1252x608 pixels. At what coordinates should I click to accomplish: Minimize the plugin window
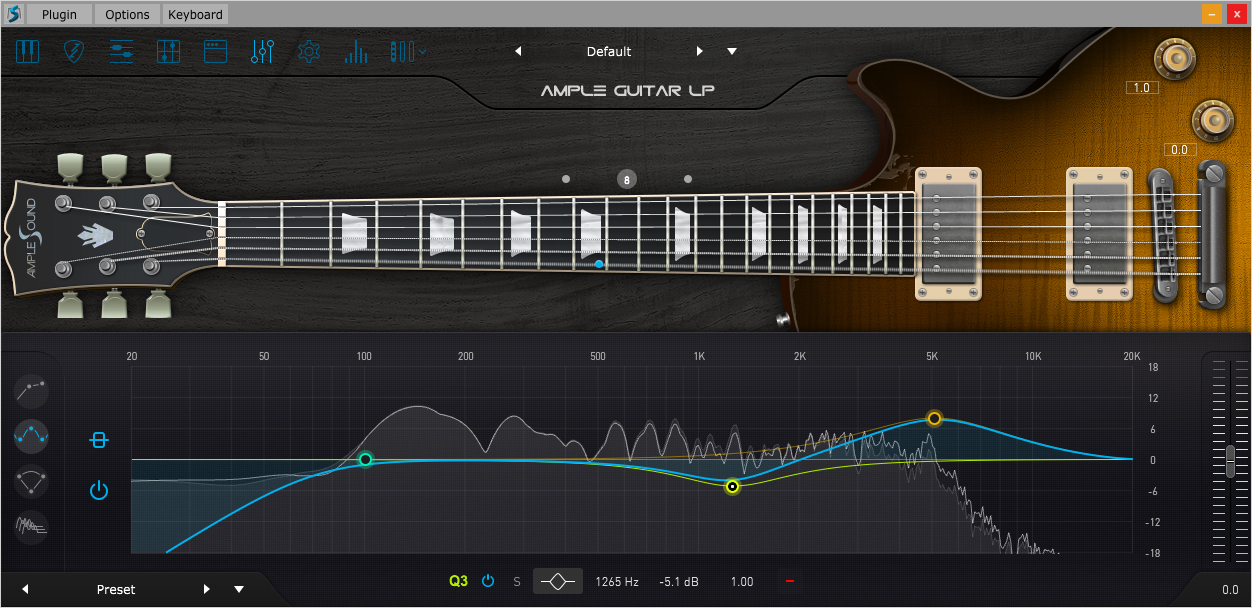coord(1211,14)
